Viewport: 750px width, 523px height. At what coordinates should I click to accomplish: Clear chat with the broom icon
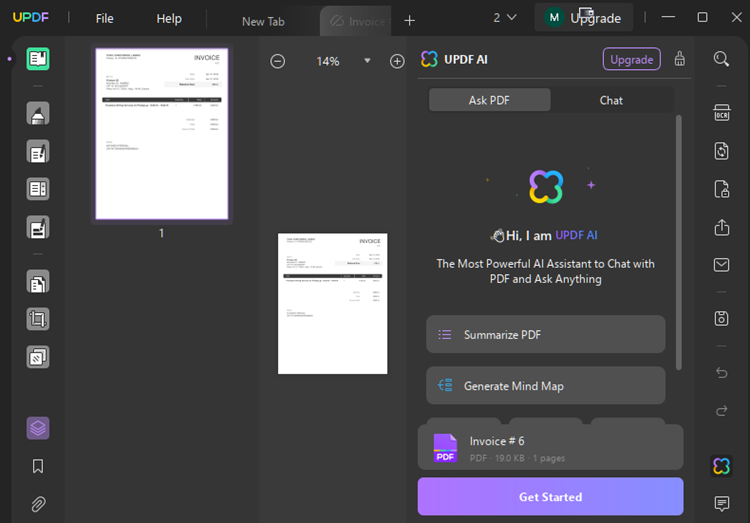[680, 59]
